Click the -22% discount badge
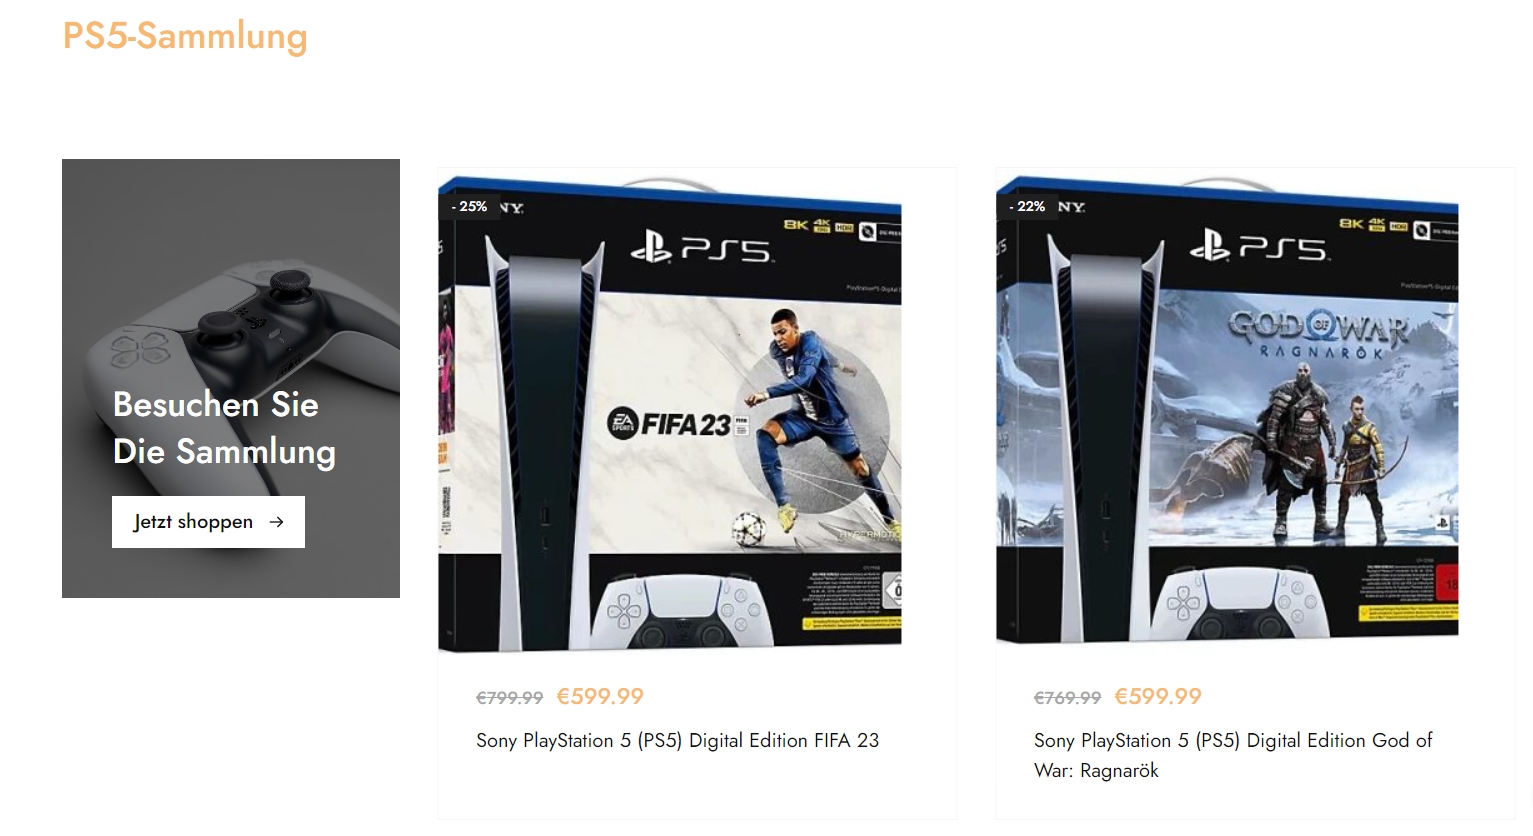The image size is (1533, 836). [1026, 206]
